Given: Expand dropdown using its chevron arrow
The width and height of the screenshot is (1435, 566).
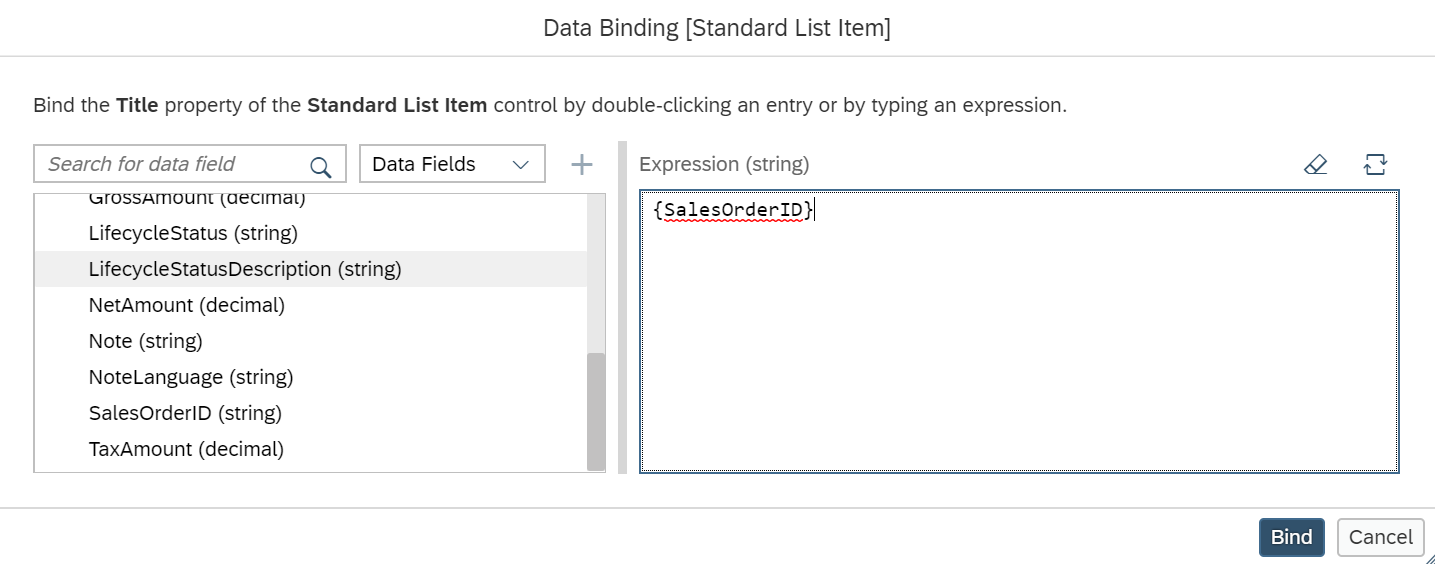Looking at the screenshot, I should click(x=520, y=165).
